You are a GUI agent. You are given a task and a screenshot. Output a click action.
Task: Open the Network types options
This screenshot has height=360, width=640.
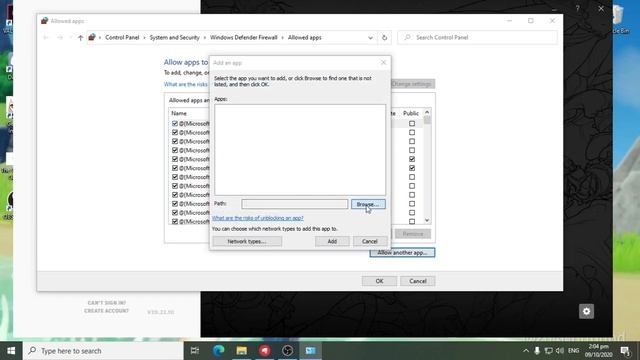247,241
